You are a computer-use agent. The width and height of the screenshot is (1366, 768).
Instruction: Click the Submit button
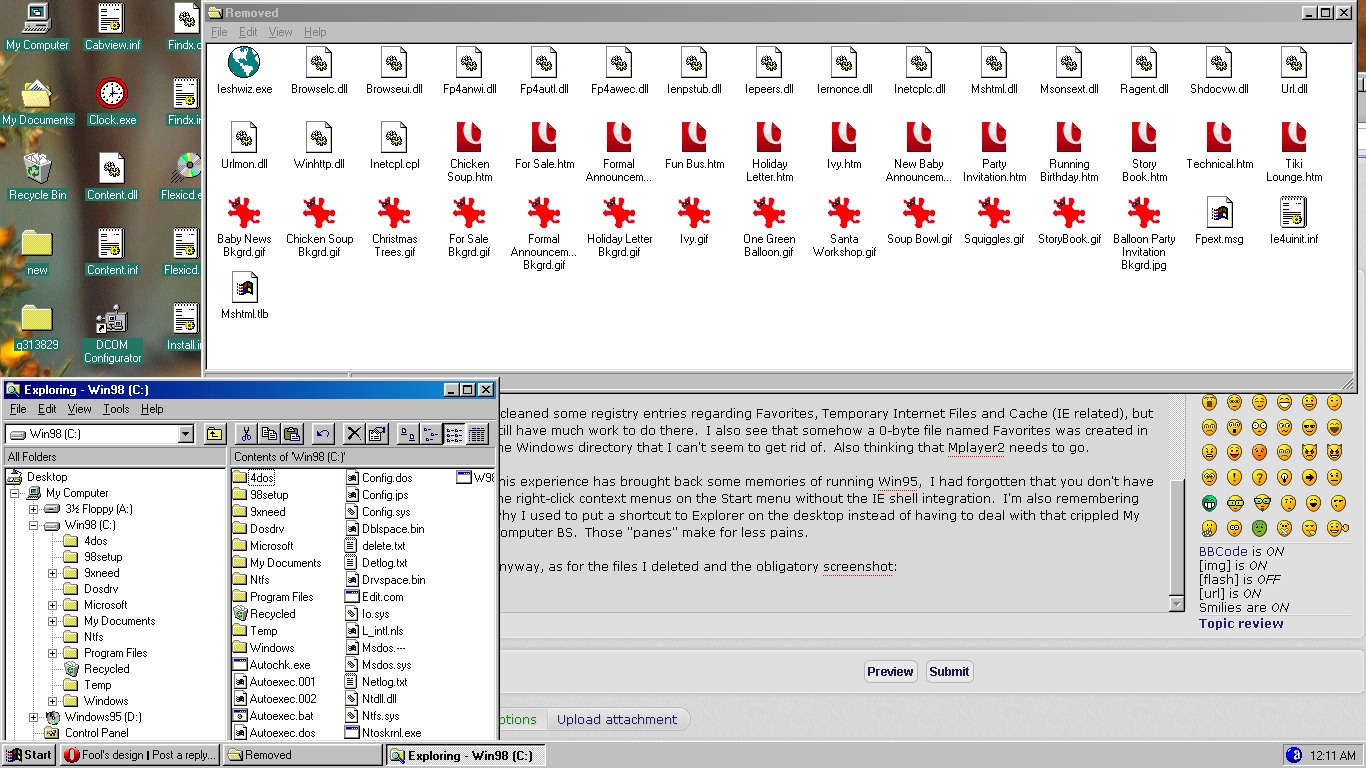point(948,672)
